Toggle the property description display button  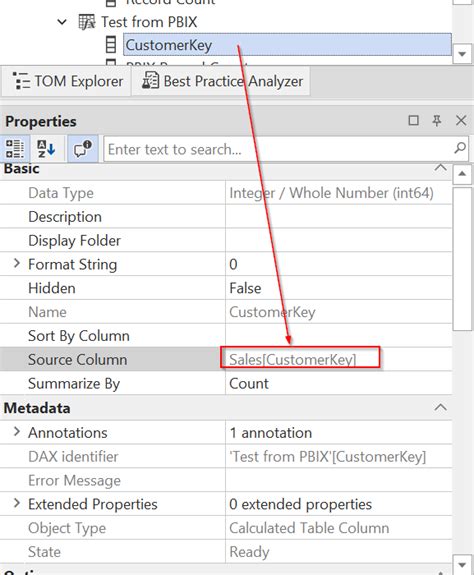click(82, 149)
